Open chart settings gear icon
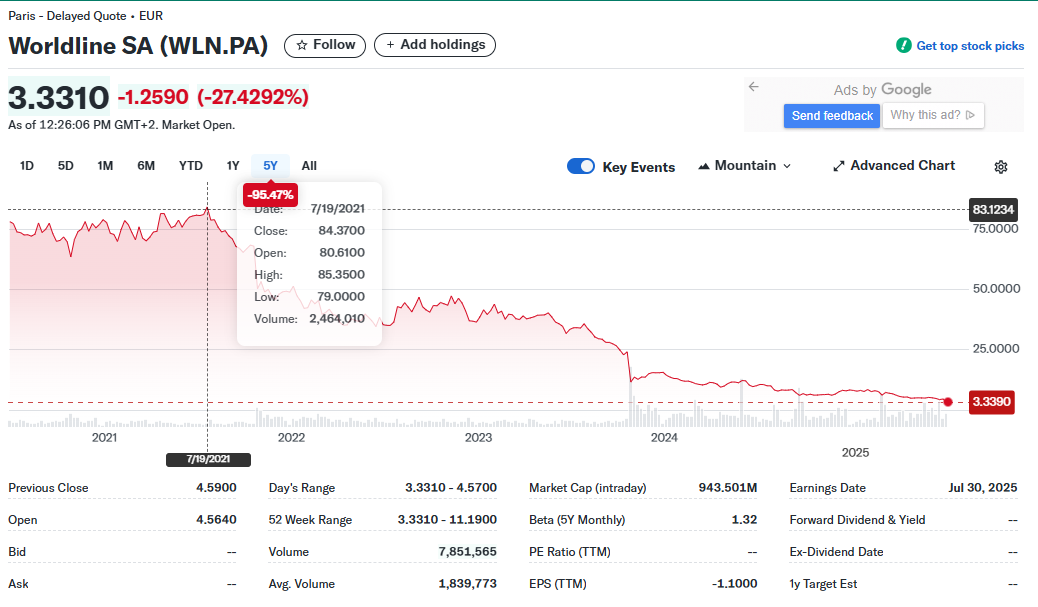The width and height of the screenshot is (1038, 607). [x=1001, y=167]
